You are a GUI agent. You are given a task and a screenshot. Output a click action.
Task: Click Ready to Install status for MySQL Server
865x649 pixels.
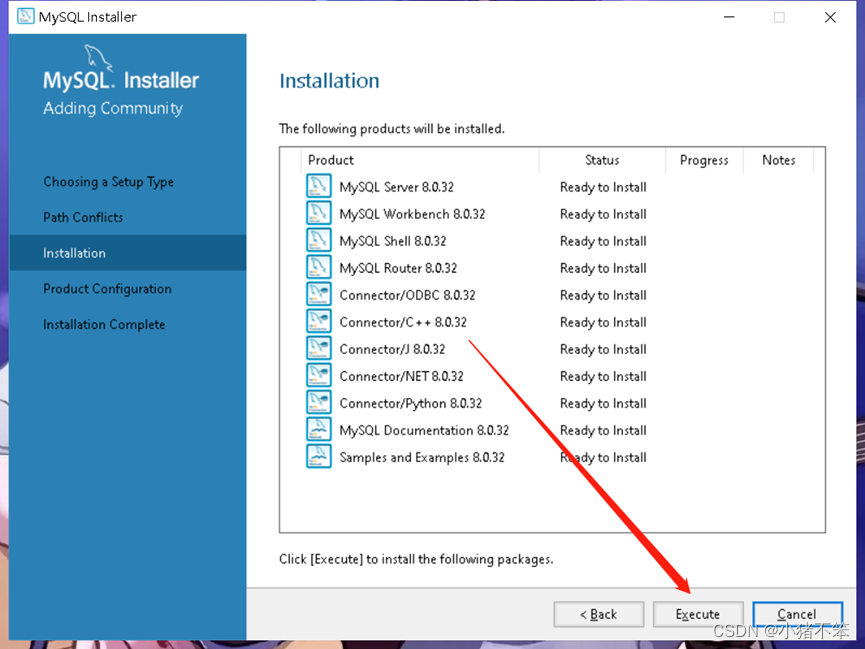point(603,188)
